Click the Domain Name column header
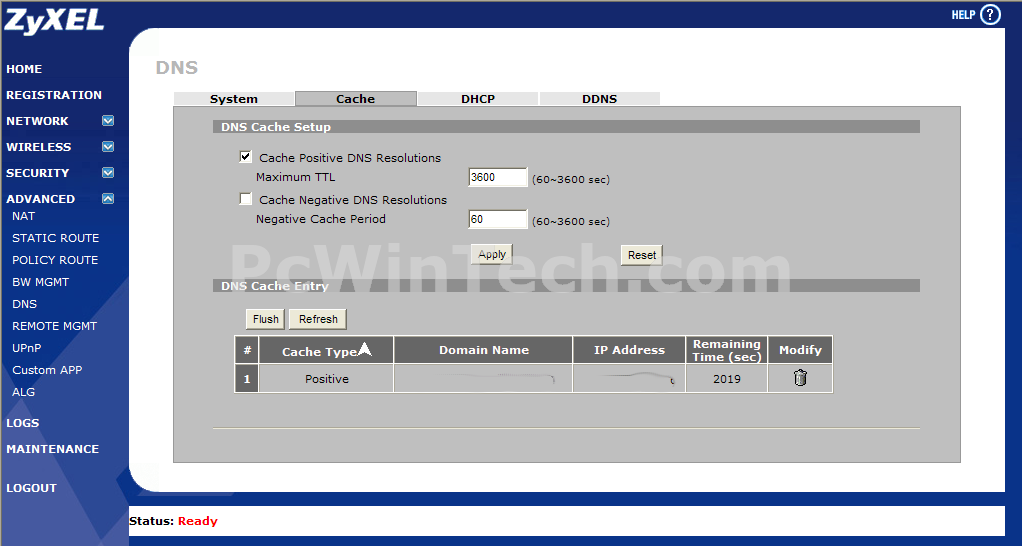This screenshot has height=546, width=1022. [x=484, y=350]
